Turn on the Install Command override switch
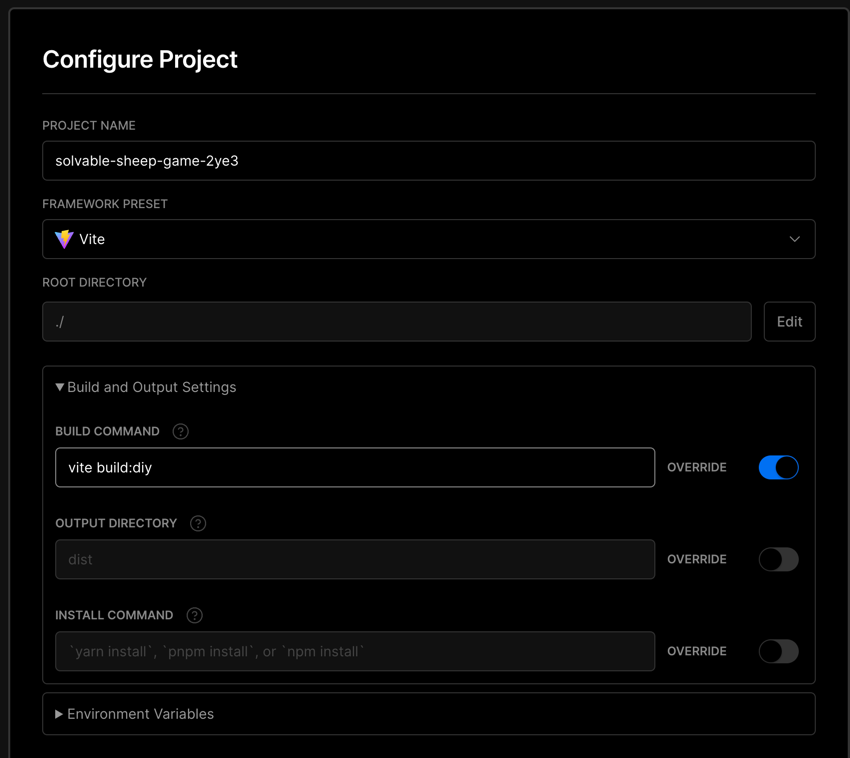This screenshot has height=758, width=850. pyautogui.click(x=778, y=652)
